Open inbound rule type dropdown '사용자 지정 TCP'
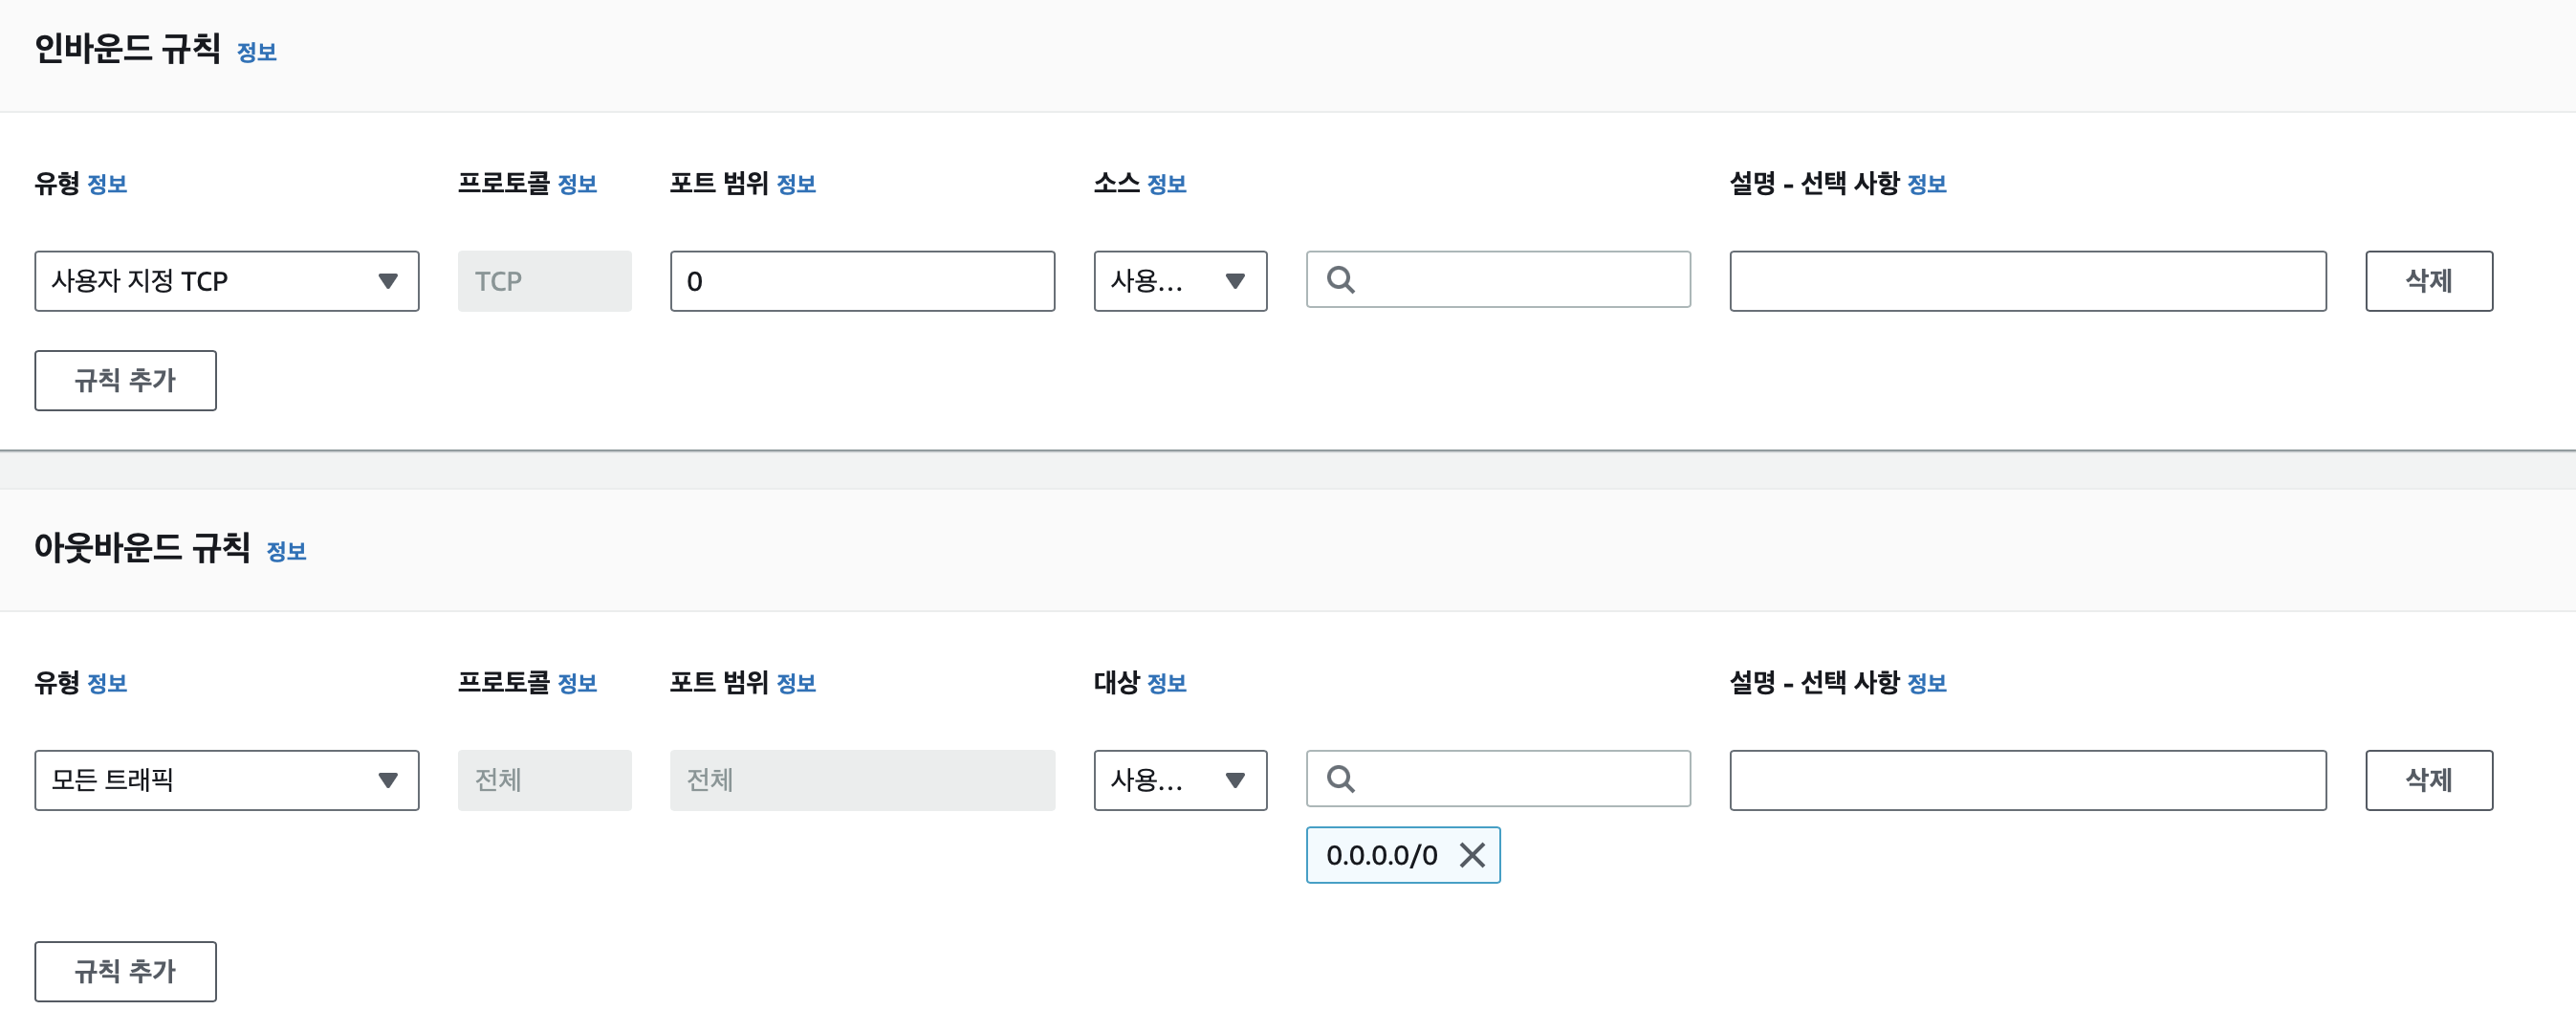The width and height of the screenshot is (2576, 1010). pyautogui.click(x=226, y=281)
